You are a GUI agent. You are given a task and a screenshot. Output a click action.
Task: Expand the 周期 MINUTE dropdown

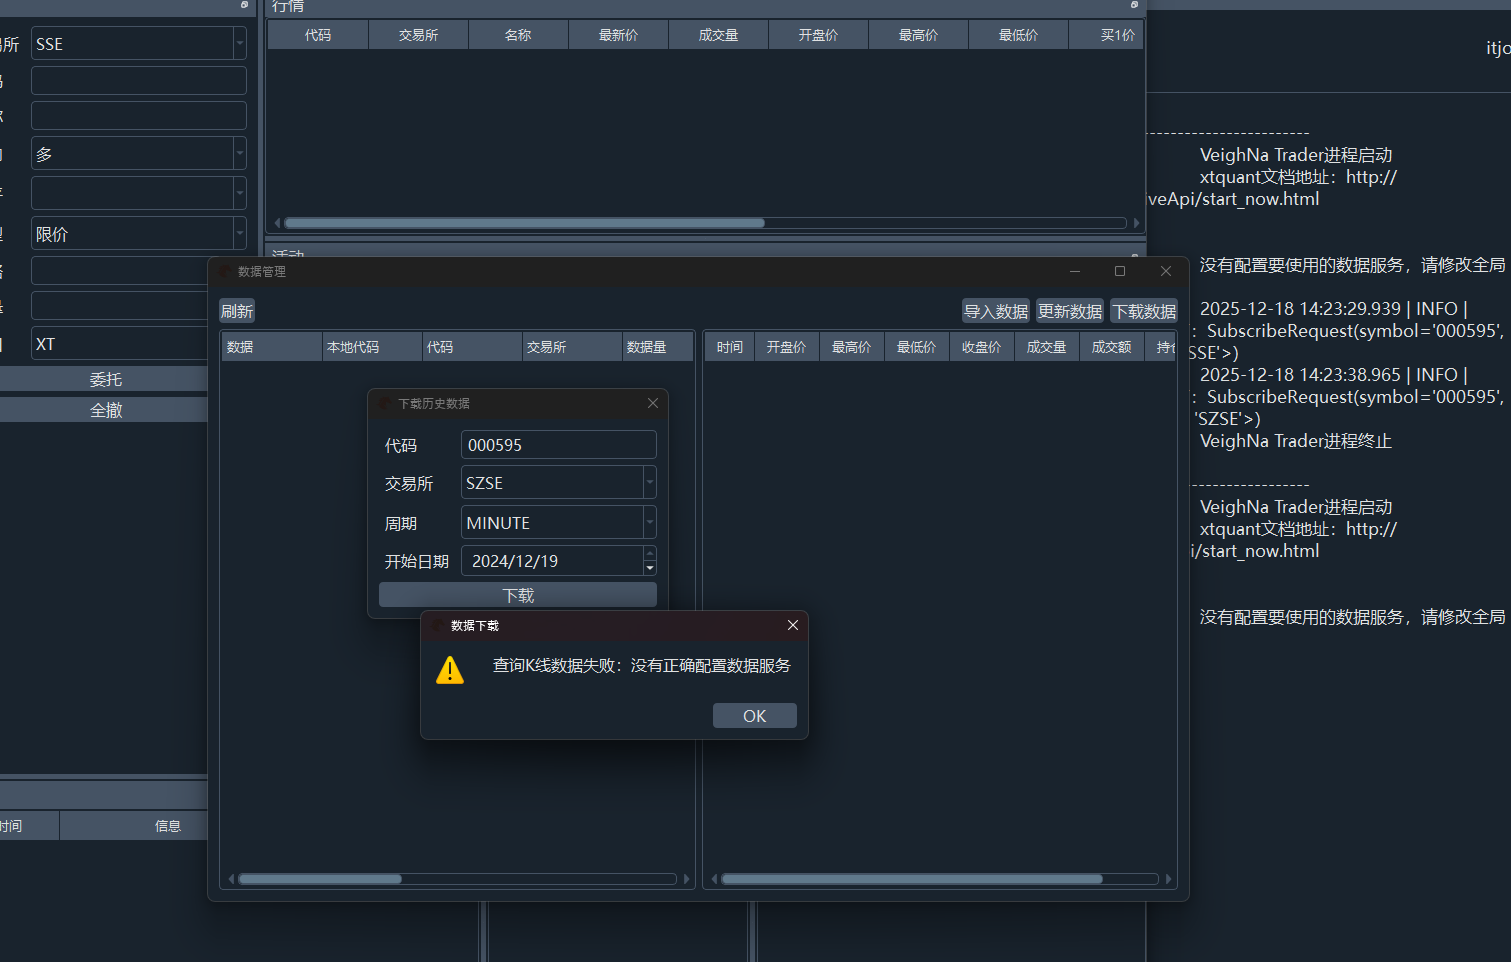click(649, 522)
